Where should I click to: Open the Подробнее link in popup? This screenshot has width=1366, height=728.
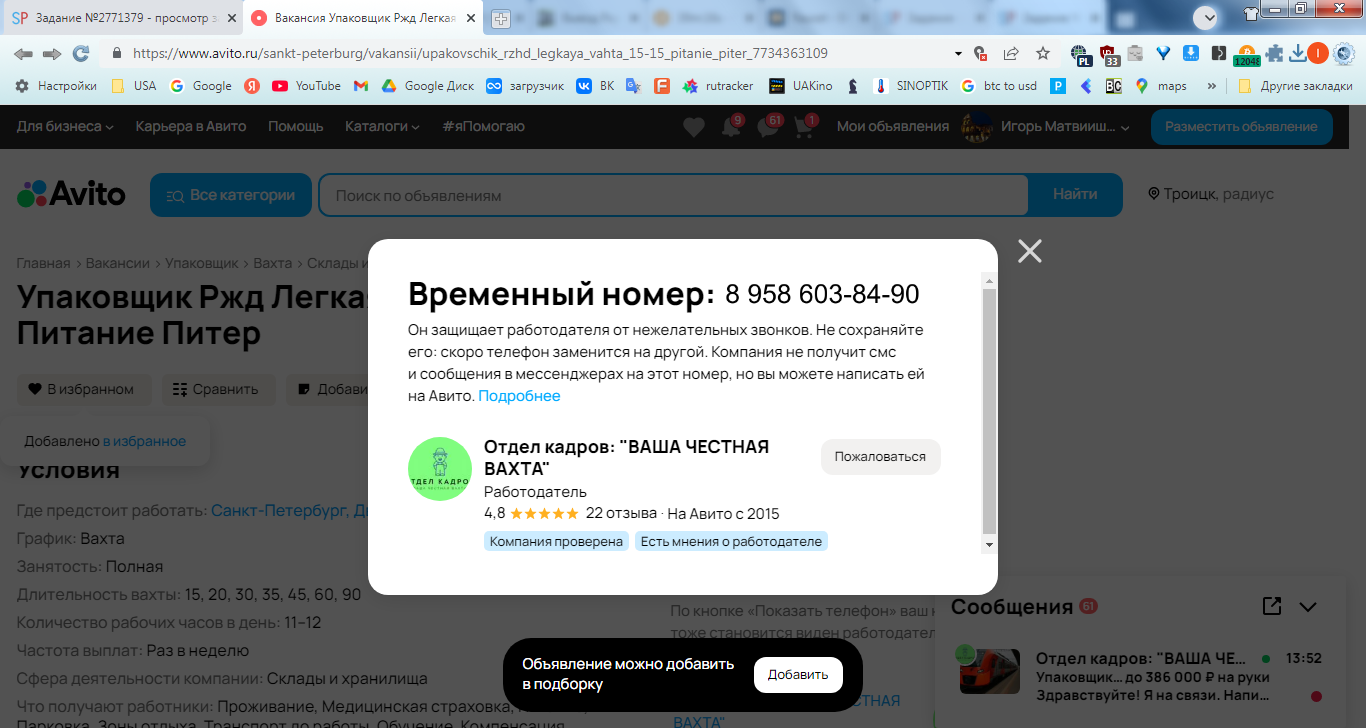pyautogui.click(x=519, y=396)
